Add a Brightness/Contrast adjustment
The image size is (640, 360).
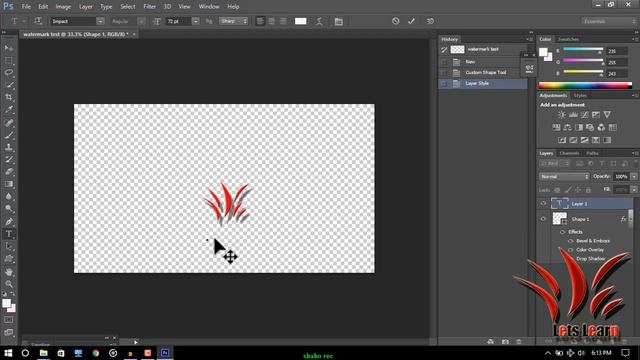(x=562, y=115)
